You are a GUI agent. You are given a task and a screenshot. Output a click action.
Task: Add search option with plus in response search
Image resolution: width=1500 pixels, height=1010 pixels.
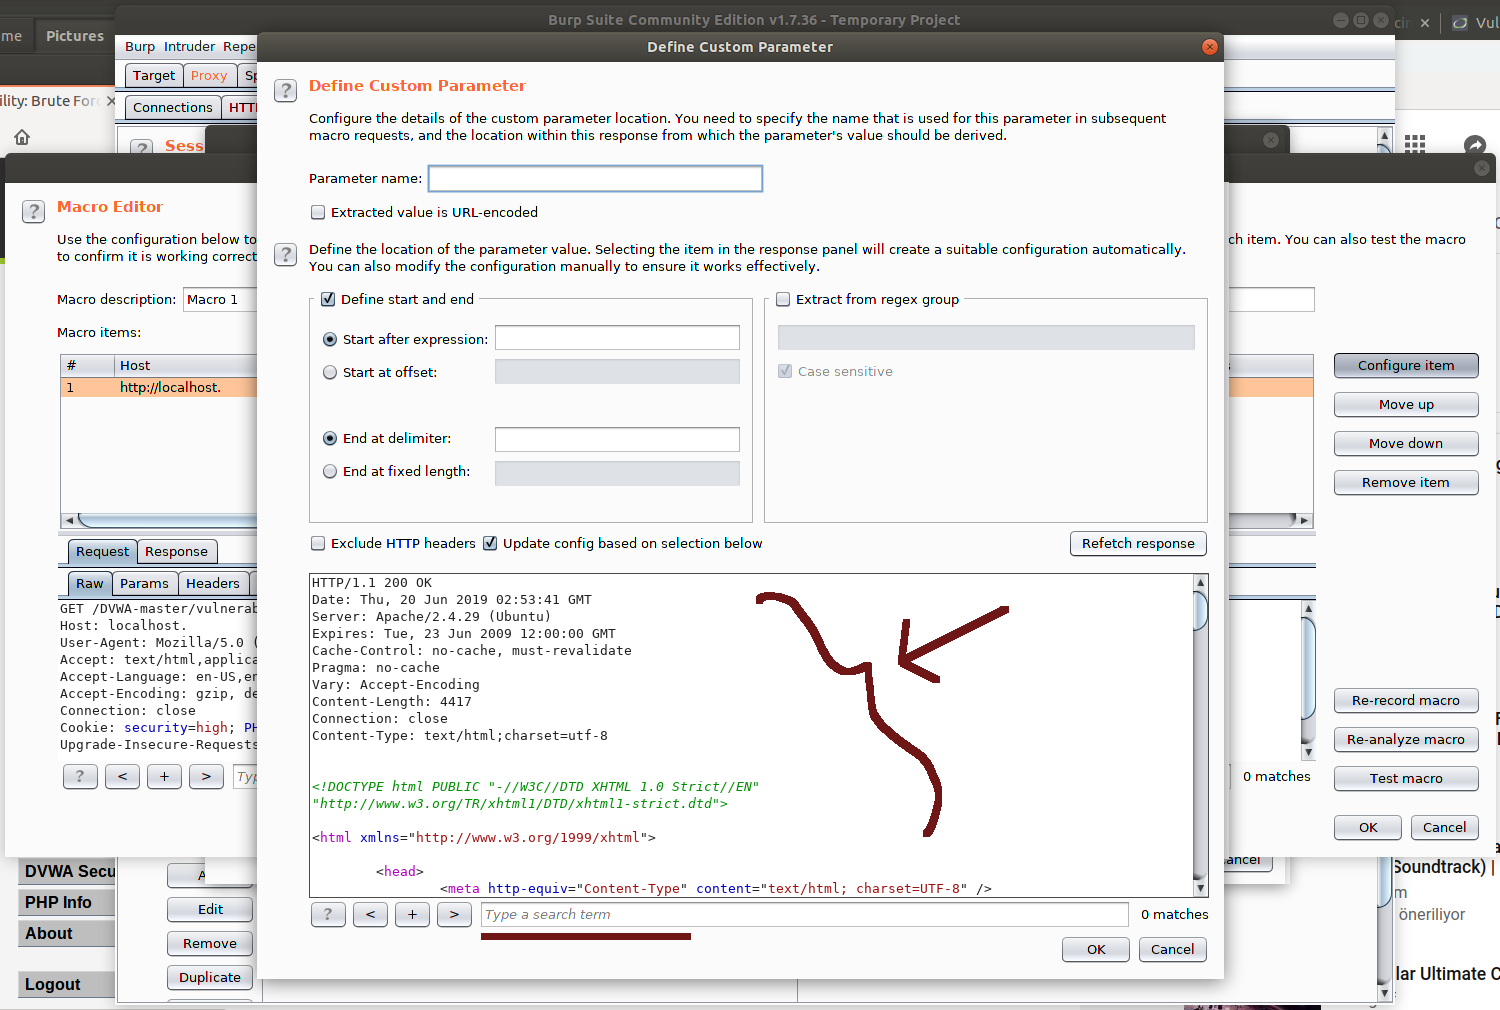[x=412, y=914]
